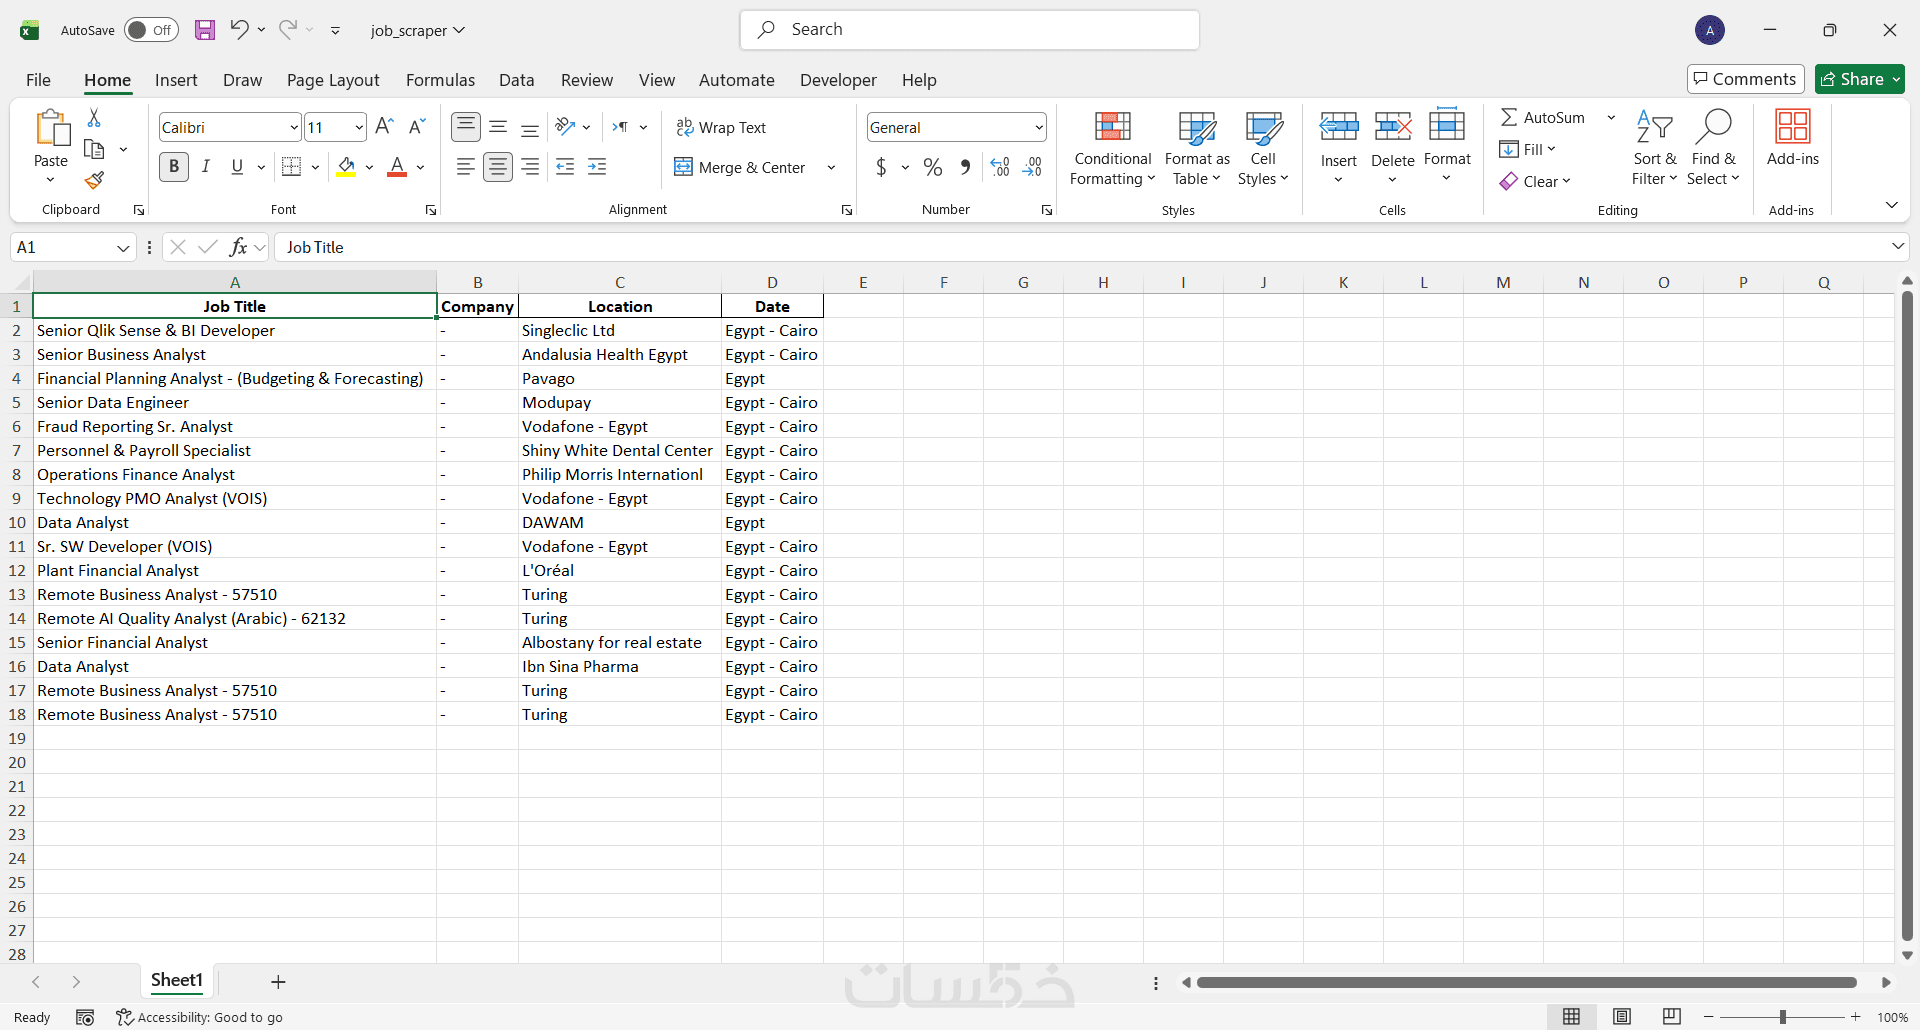Increase decimal places
Image resolution: width=1920 pixels, height=1030 pixels.
(1000, 167)
